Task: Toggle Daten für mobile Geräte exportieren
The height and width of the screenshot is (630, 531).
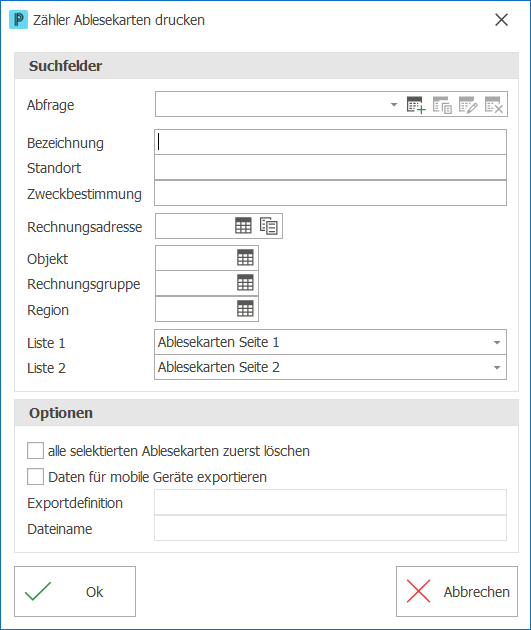Action: 35,477
